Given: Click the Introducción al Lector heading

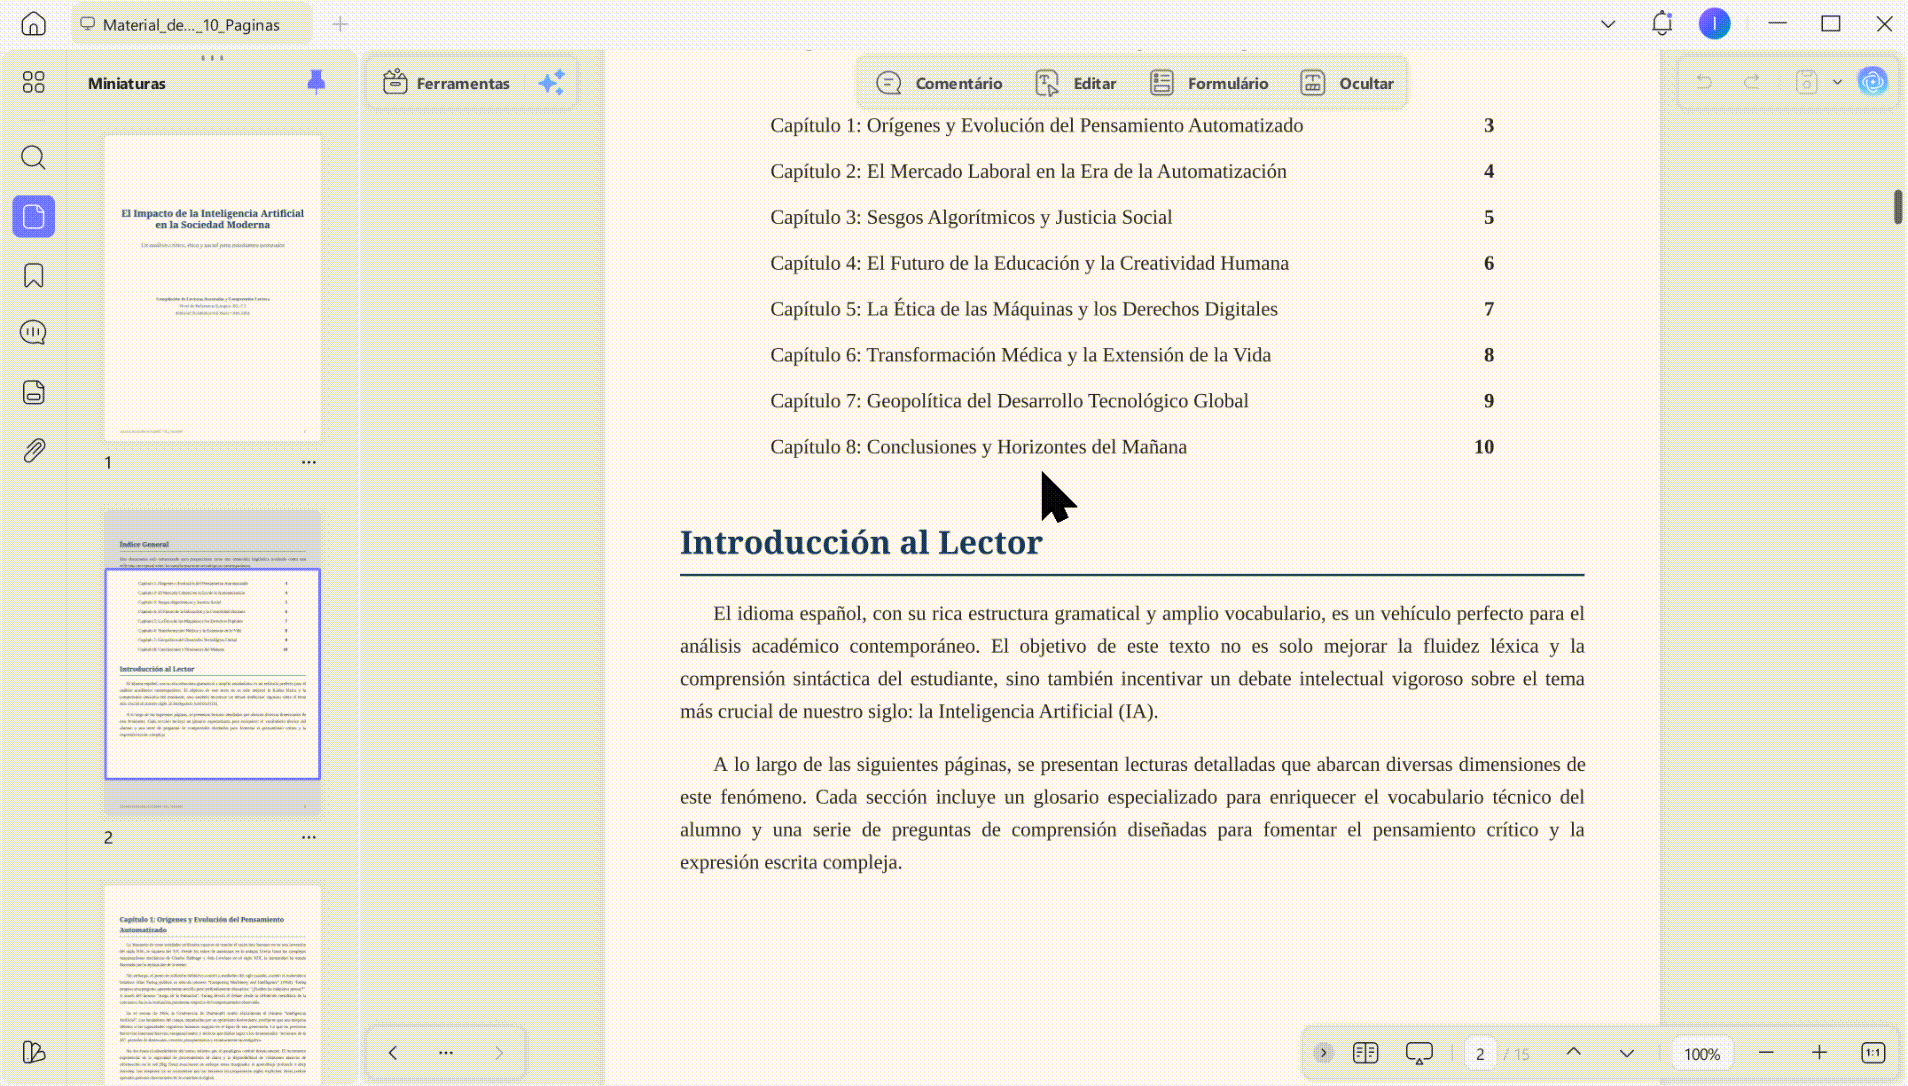Looking at the screenshot, I should [x=861, y=542].
